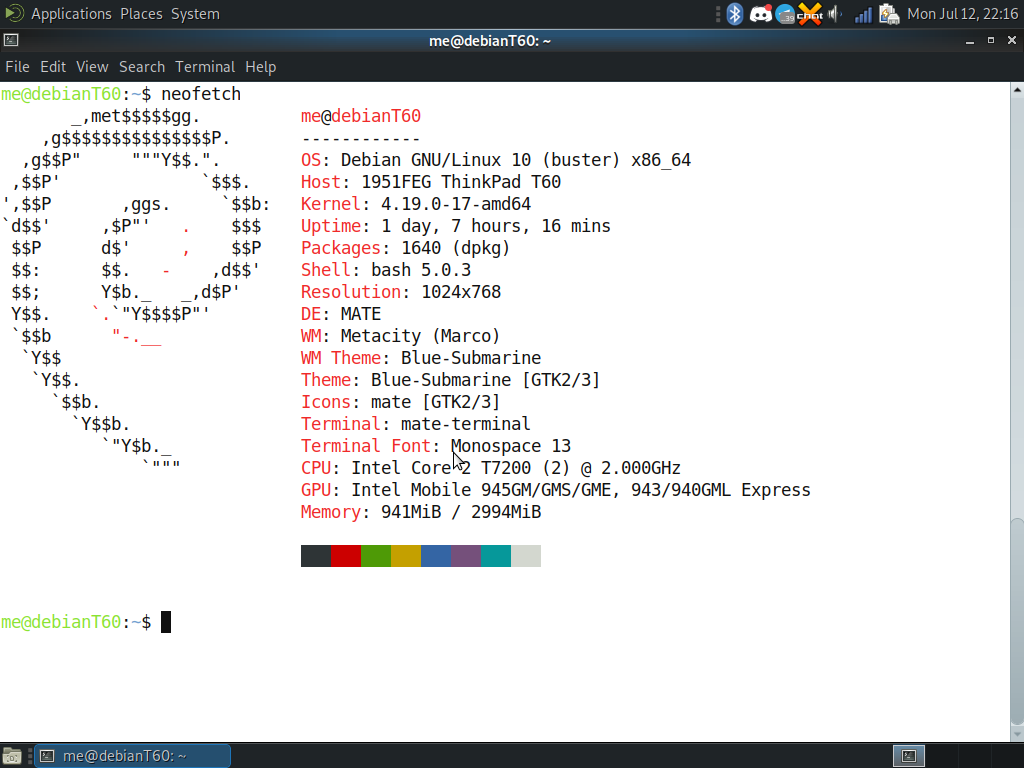Open the terminal Search menu
Viewport: 1024px width, 768px height.
point(142,67)
